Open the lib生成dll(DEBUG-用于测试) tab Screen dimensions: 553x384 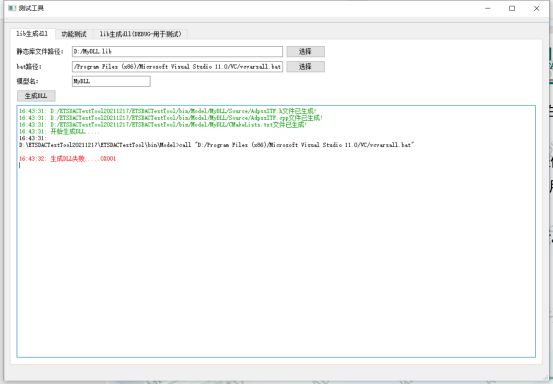[x=140, y=34]
